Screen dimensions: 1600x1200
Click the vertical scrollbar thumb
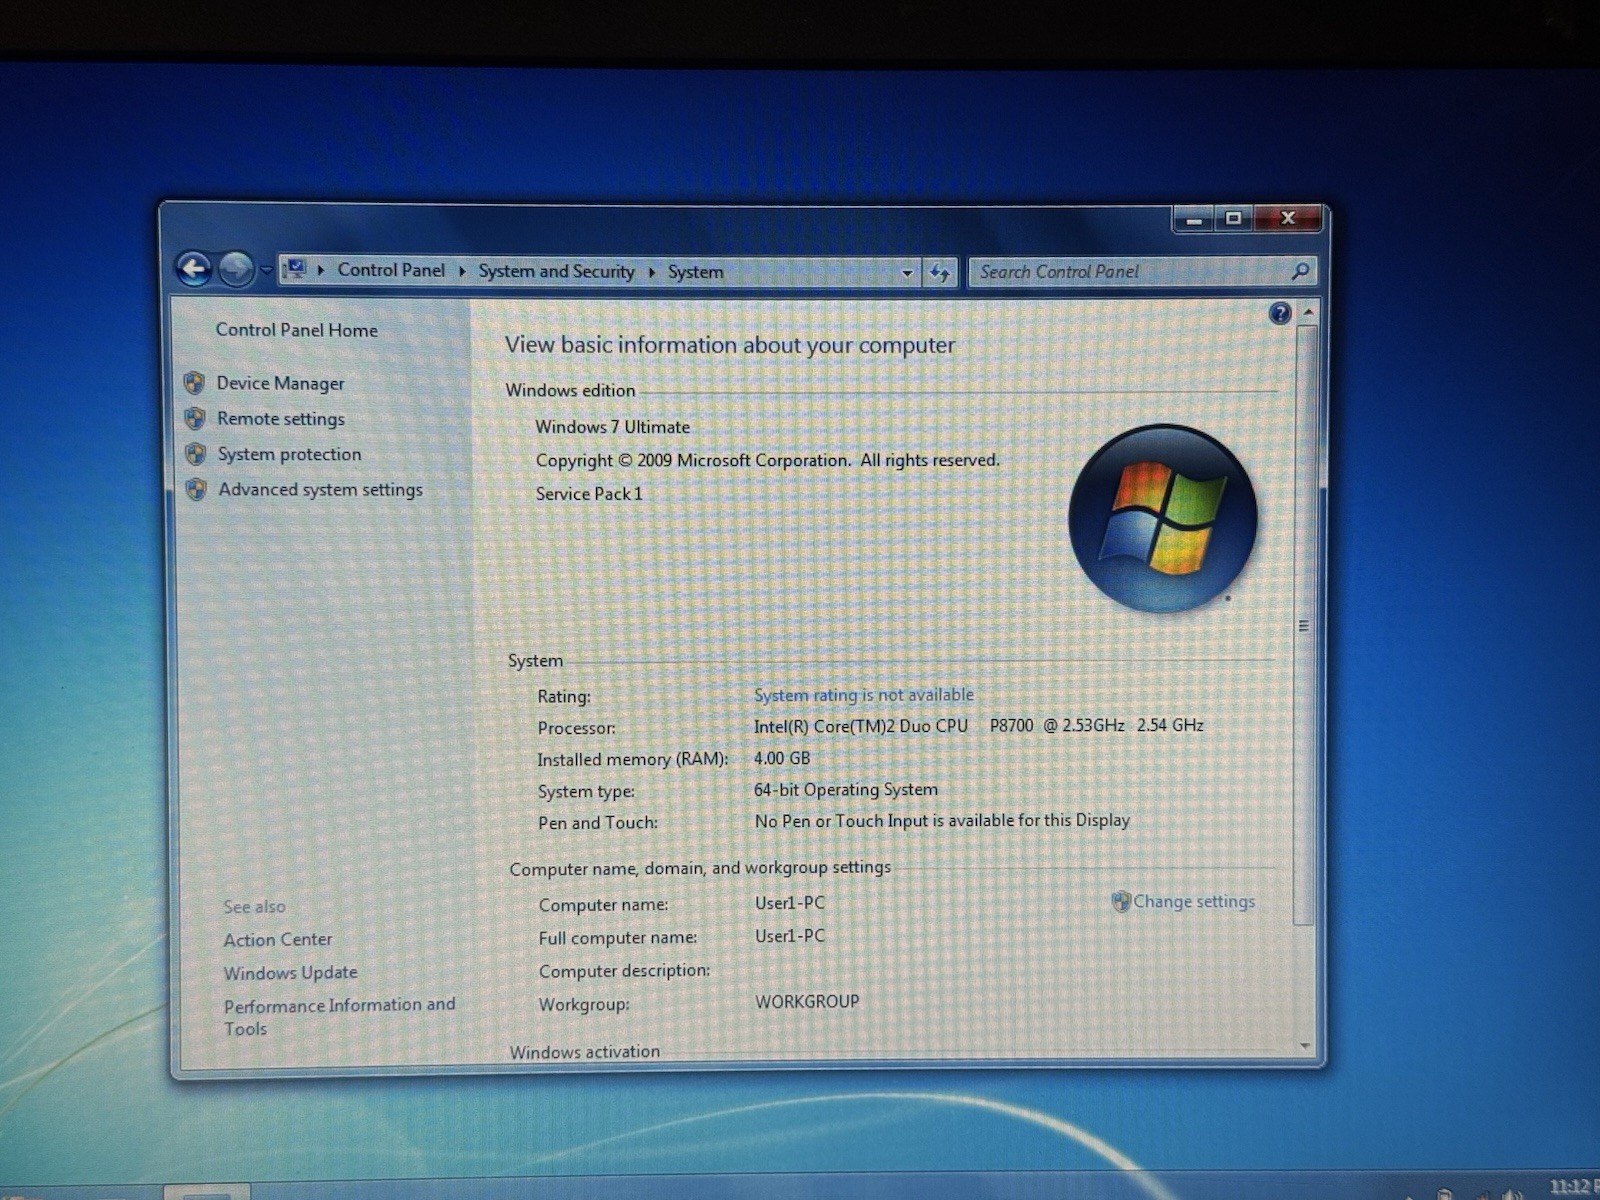pos(1304,625)
